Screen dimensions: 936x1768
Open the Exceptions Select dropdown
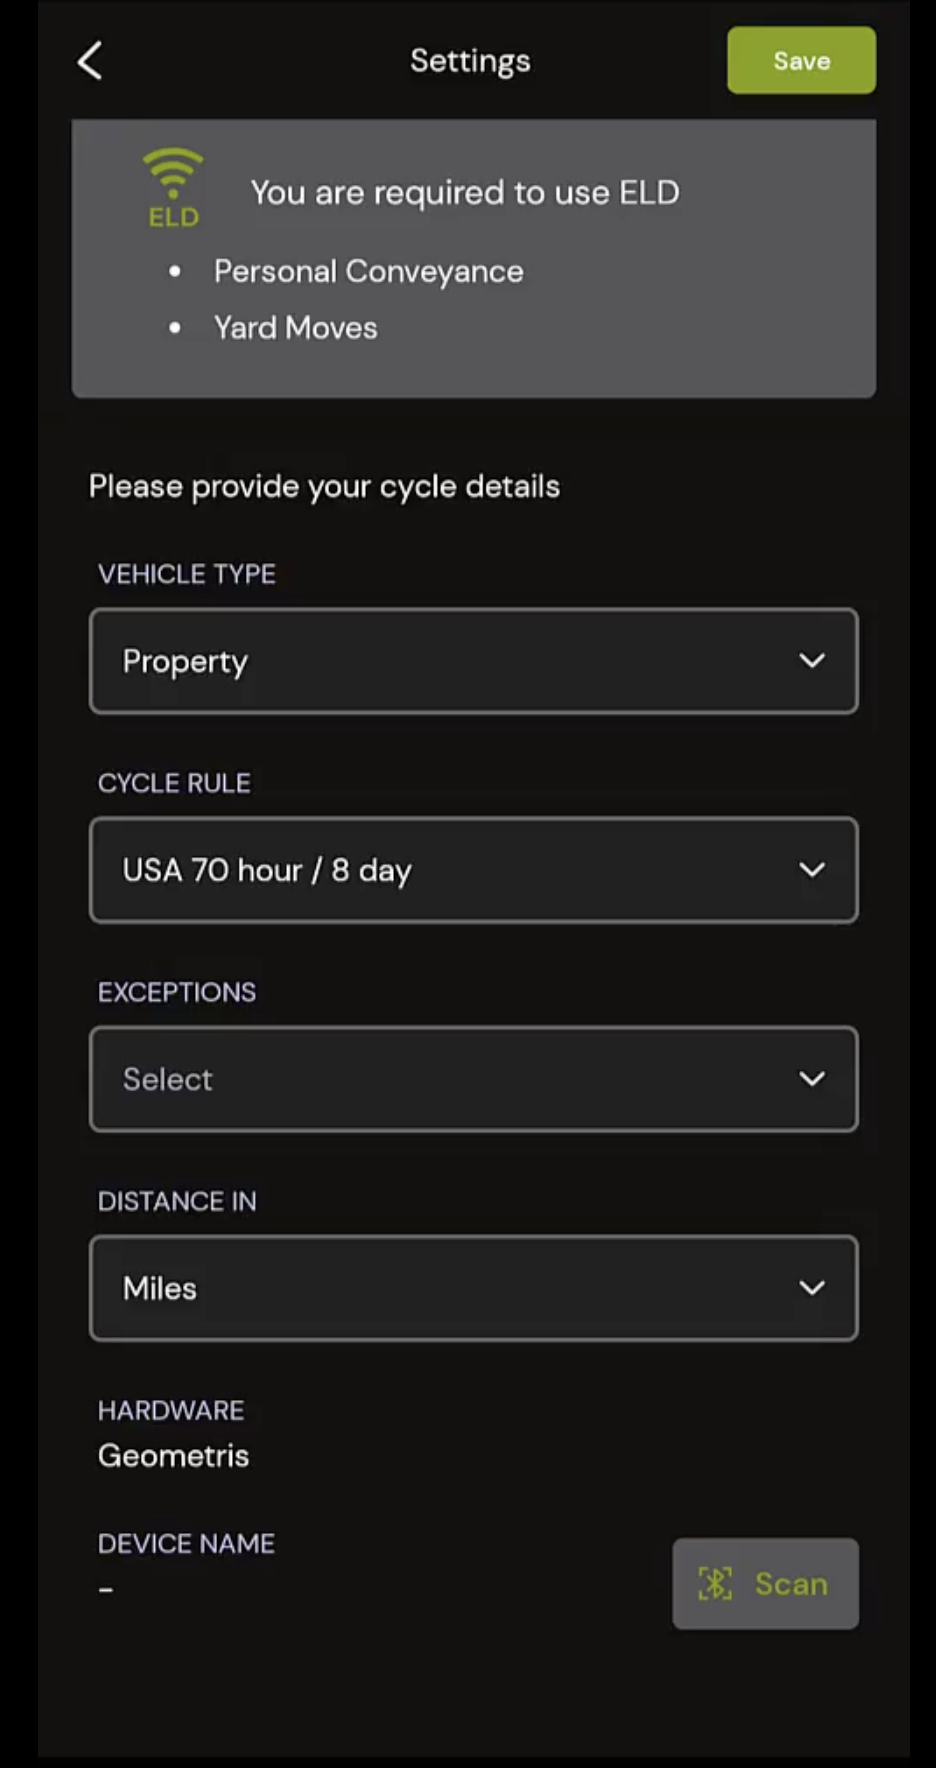(x=473, y=1079)
